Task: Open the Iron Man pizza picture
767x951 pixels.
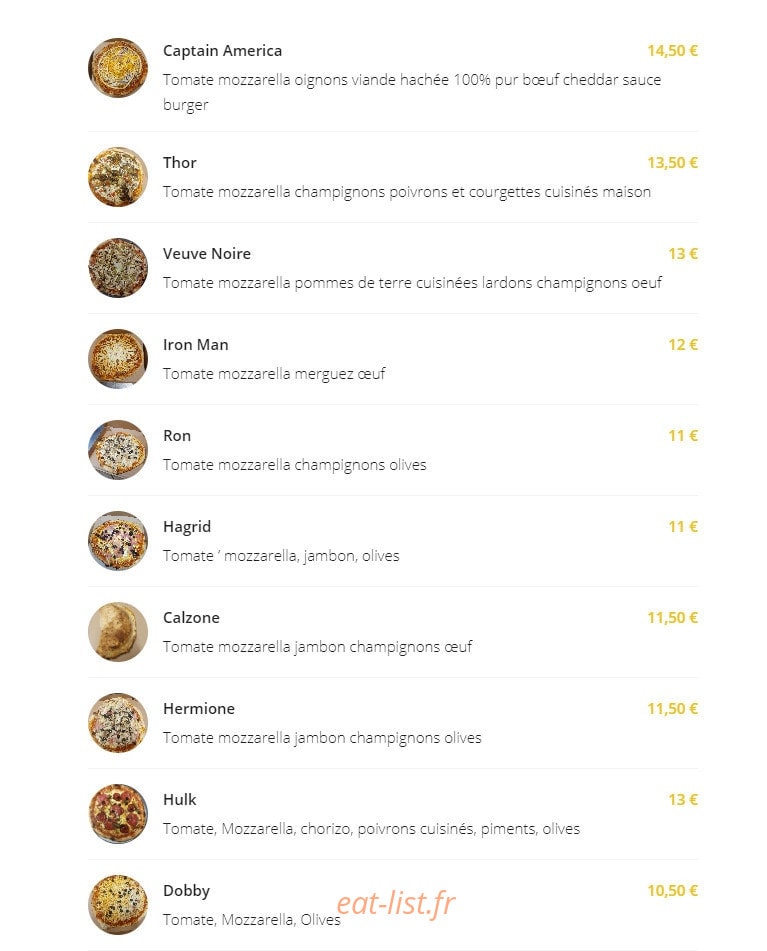Action: [118, 359]
